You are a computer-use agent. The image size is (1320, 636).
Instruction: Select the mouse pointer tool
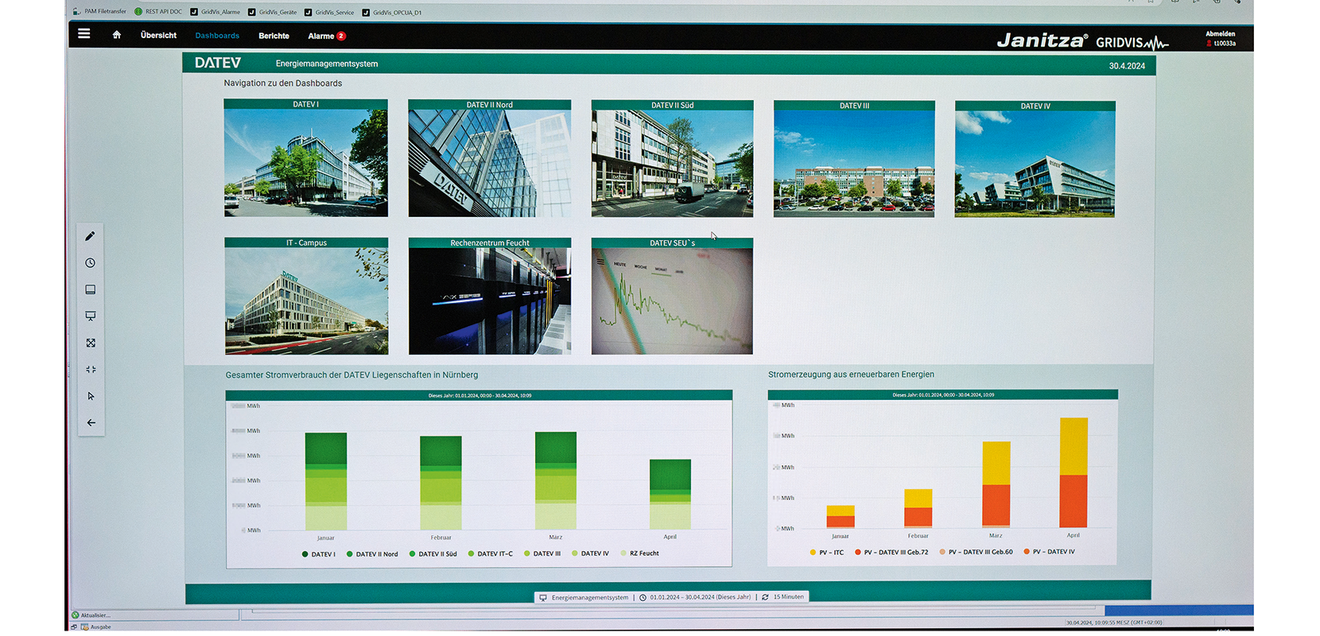click(90, 396)
